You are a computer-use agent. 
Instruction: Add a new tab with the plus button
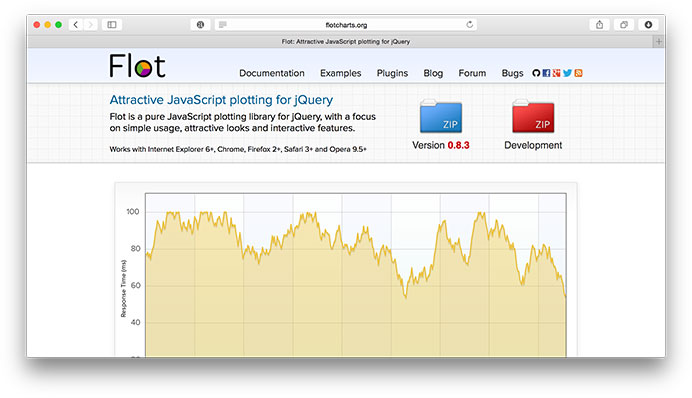pos(658,41)
